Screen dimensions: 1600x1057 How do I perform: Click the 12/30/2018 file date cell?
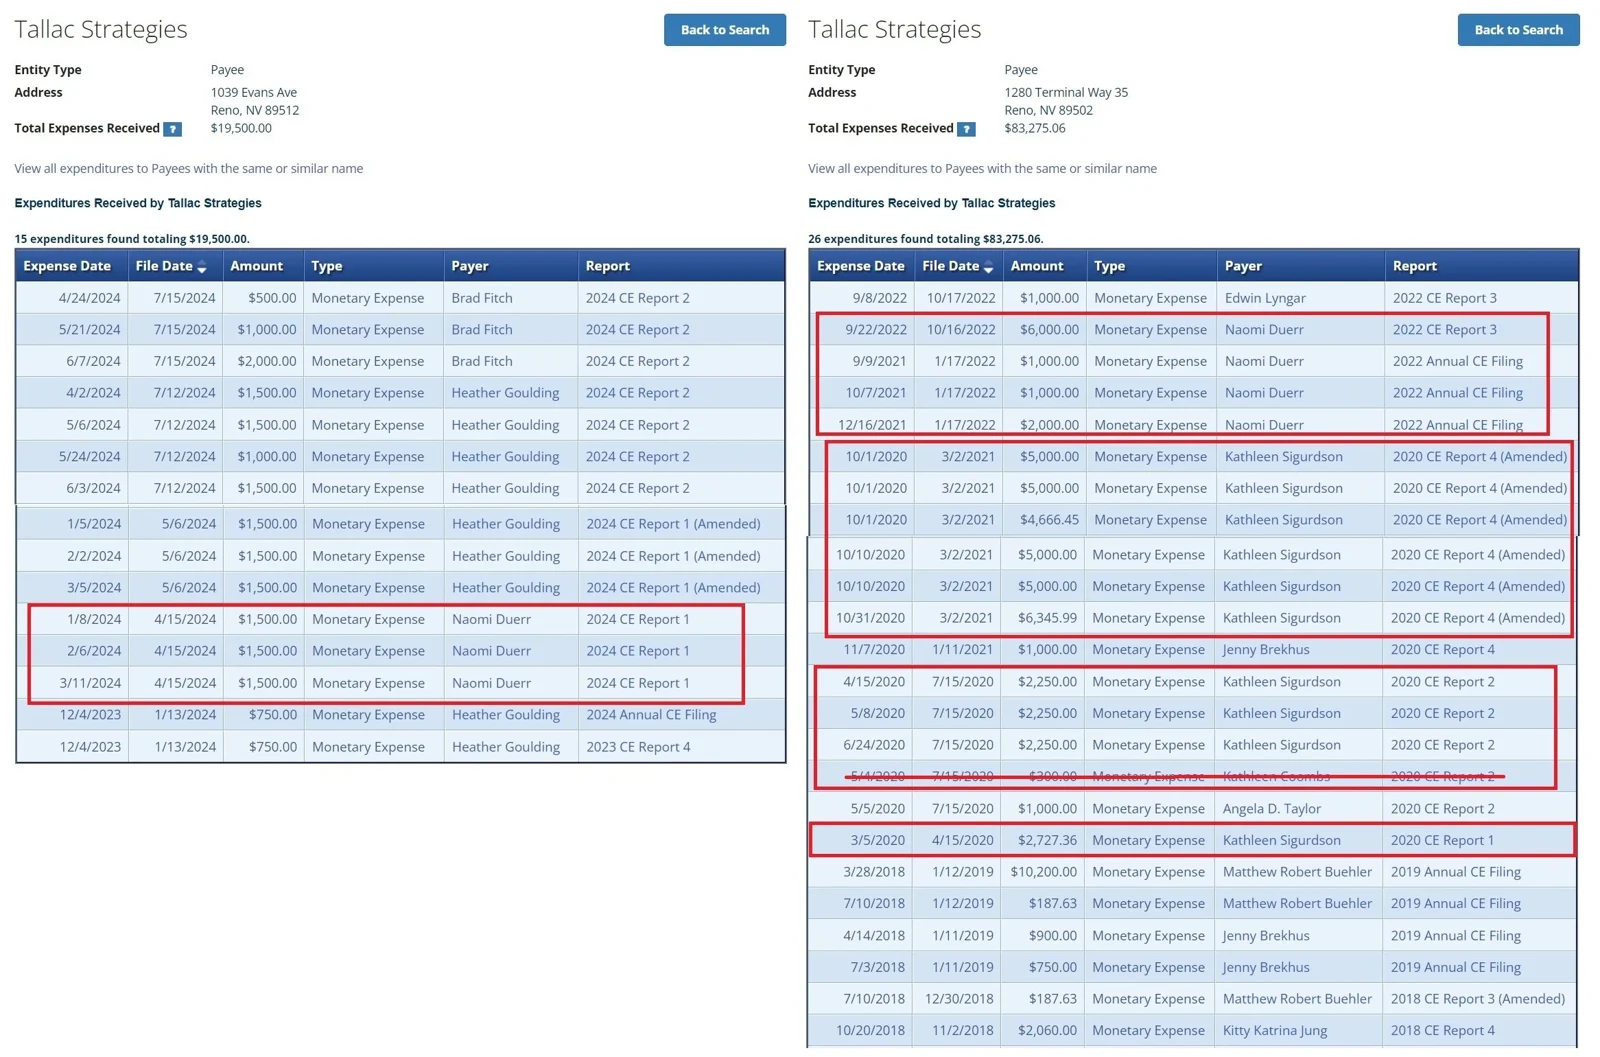[x=959, y=999]
